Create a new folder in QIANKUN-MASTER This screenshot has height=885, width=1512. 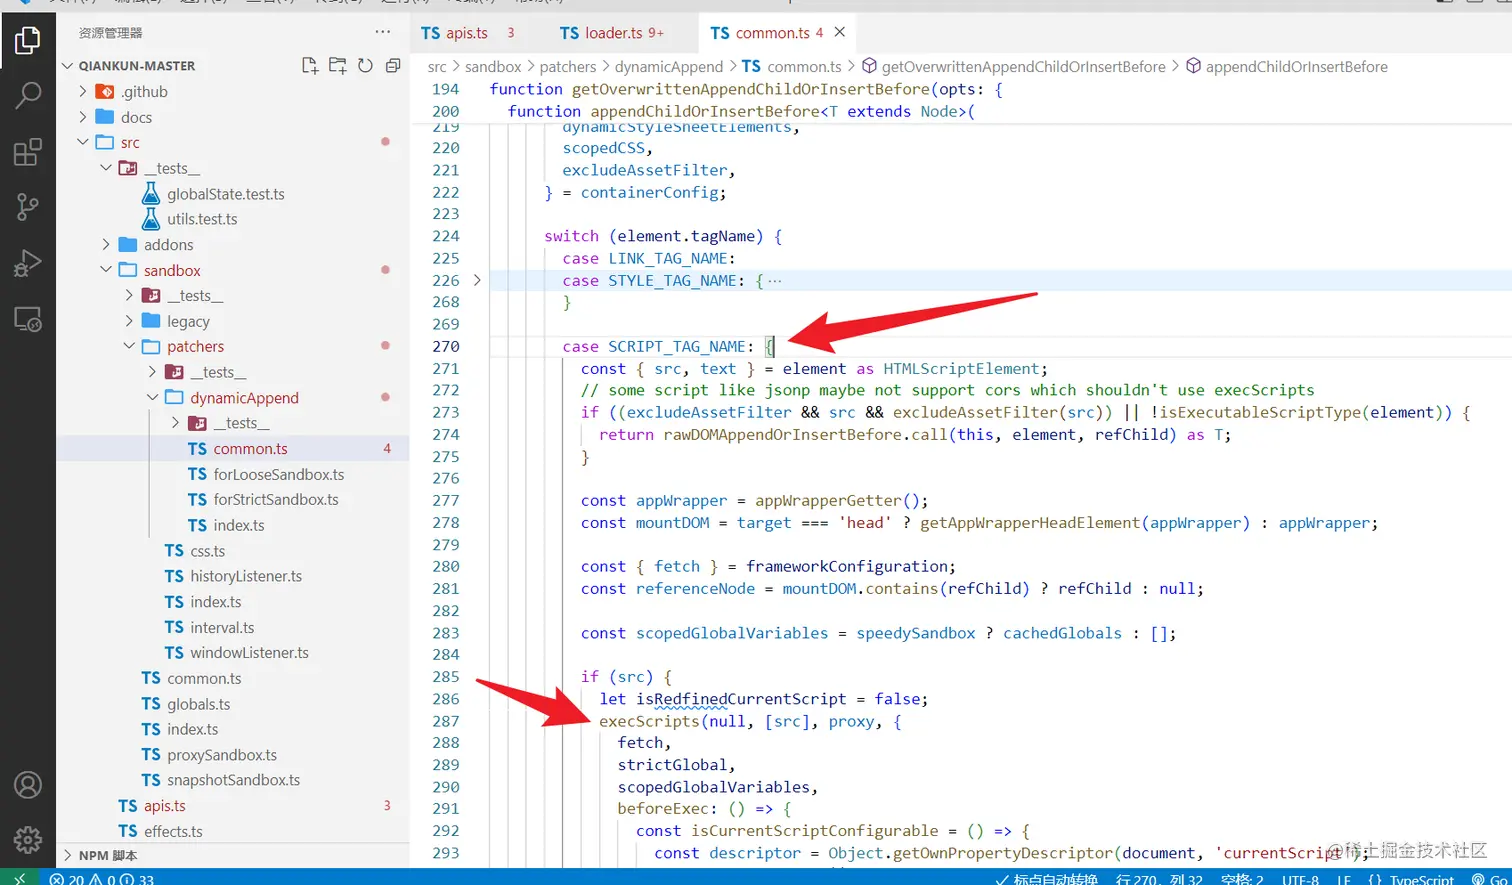[338, 66]
